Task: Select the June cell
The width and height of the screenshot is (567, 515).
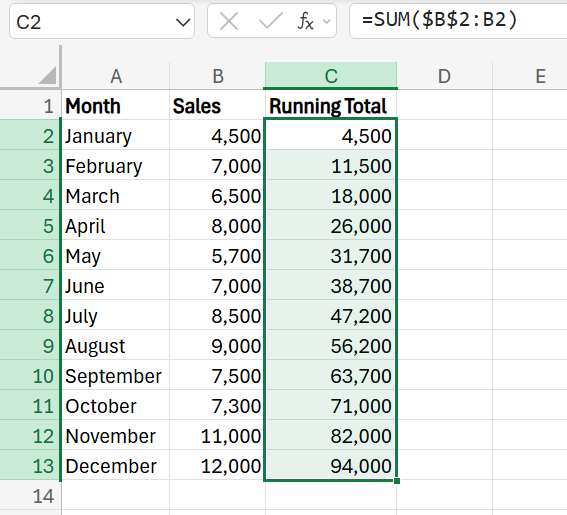Action: [116, 286]
